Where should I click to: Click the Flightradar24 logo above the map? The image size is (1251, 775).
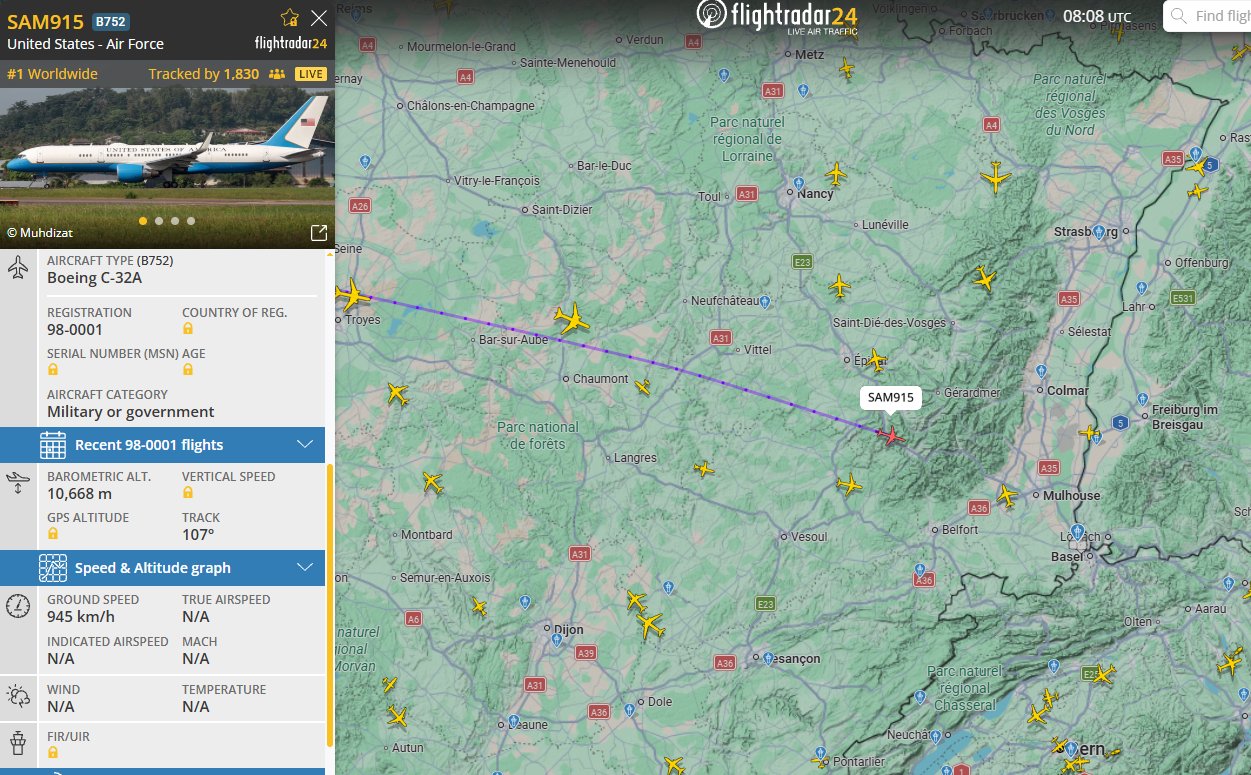pyautogui.click(x=776, y=15)
